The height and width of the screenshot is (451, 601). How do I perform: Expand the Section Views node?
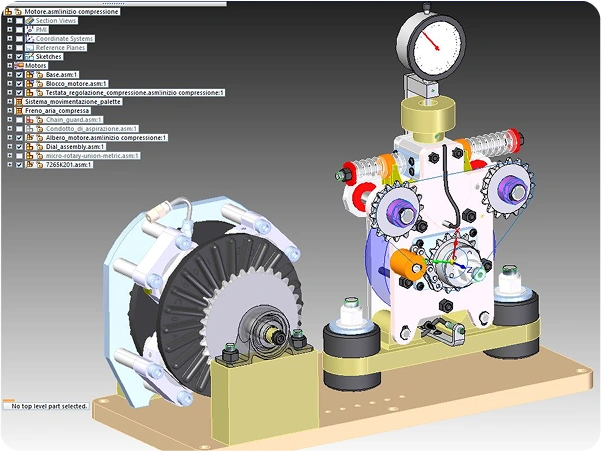click(9, 20)
